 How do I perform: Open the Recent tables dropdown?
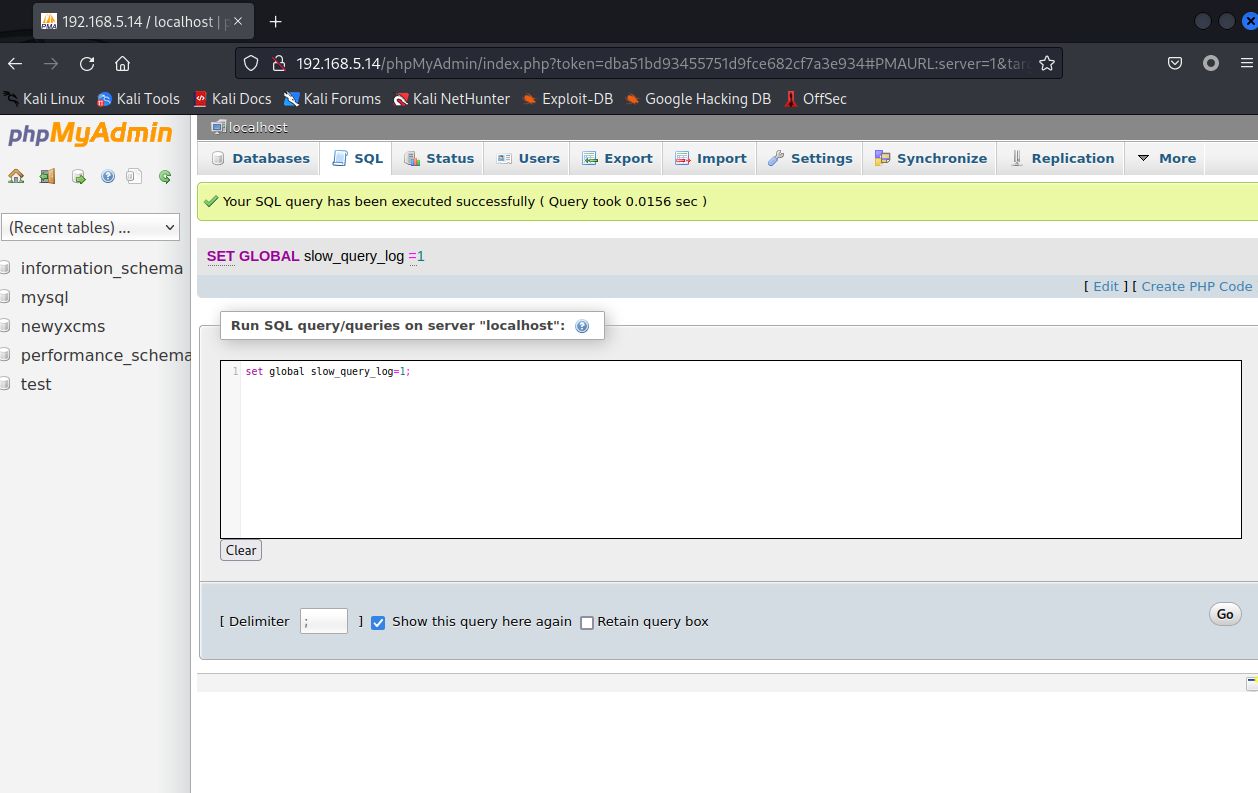coord(90,227)
